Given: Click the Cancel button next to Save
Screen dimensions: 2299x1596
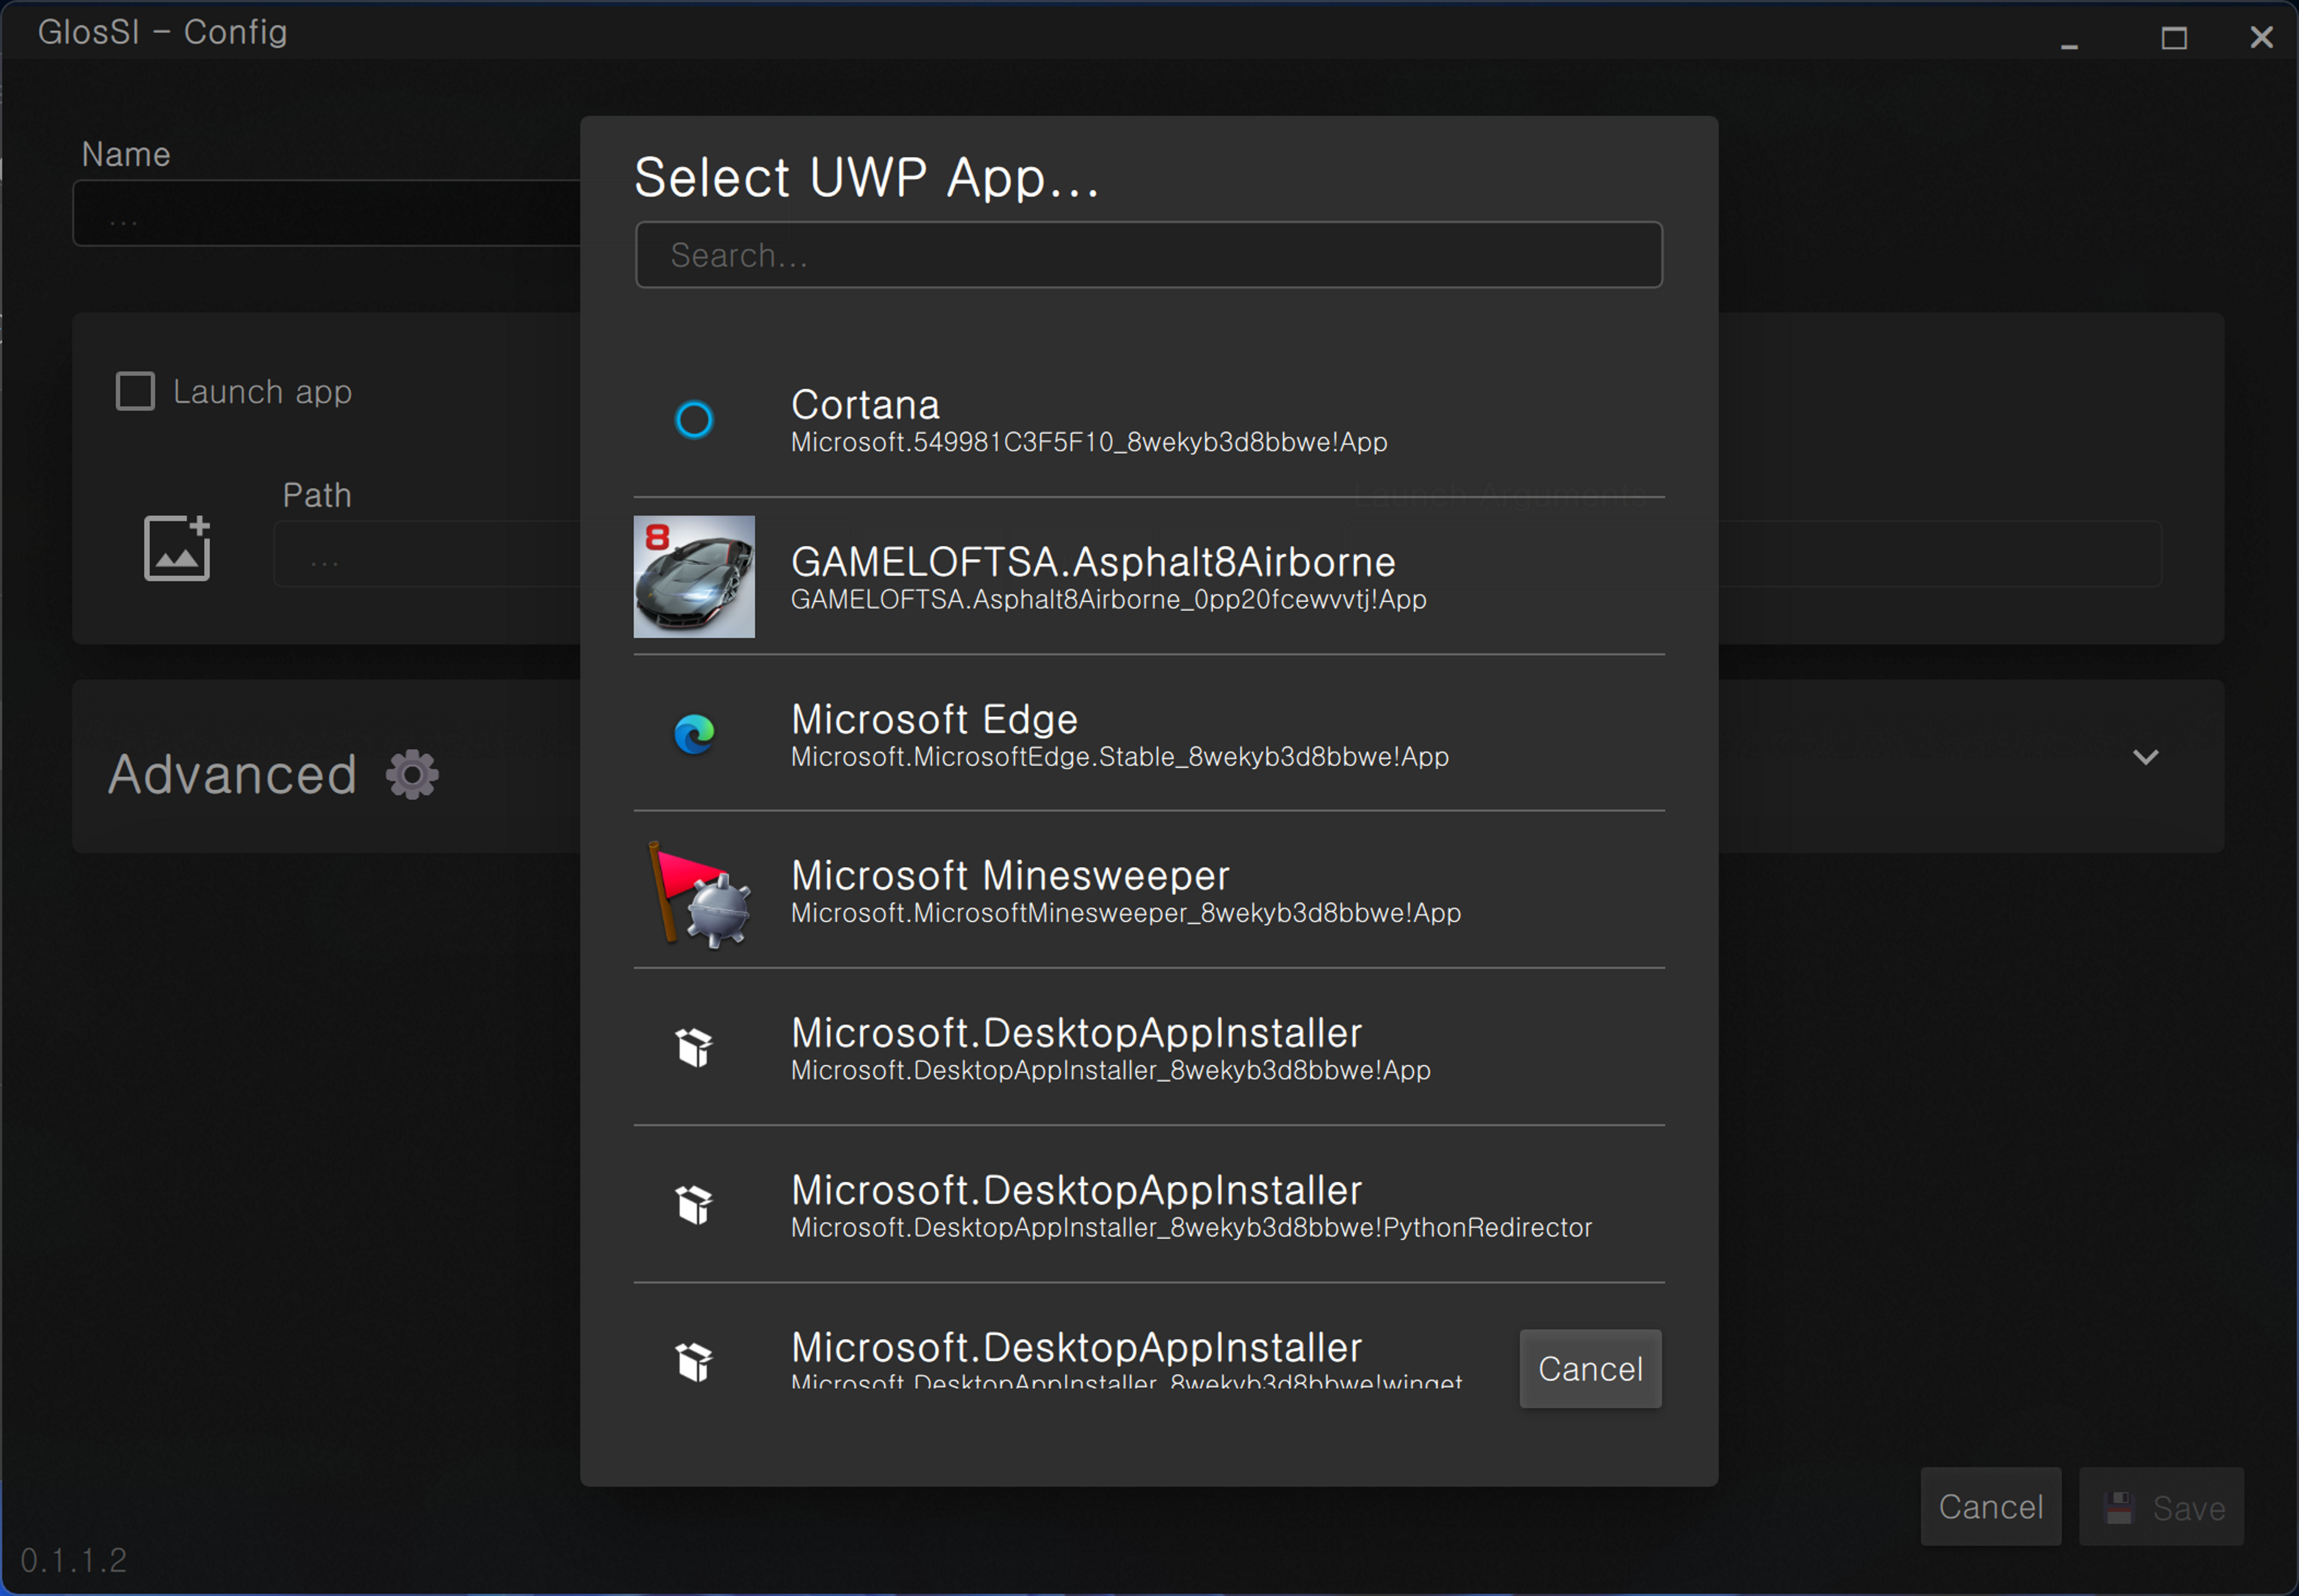Looking at the screenshot, I should point(1990,1507).
